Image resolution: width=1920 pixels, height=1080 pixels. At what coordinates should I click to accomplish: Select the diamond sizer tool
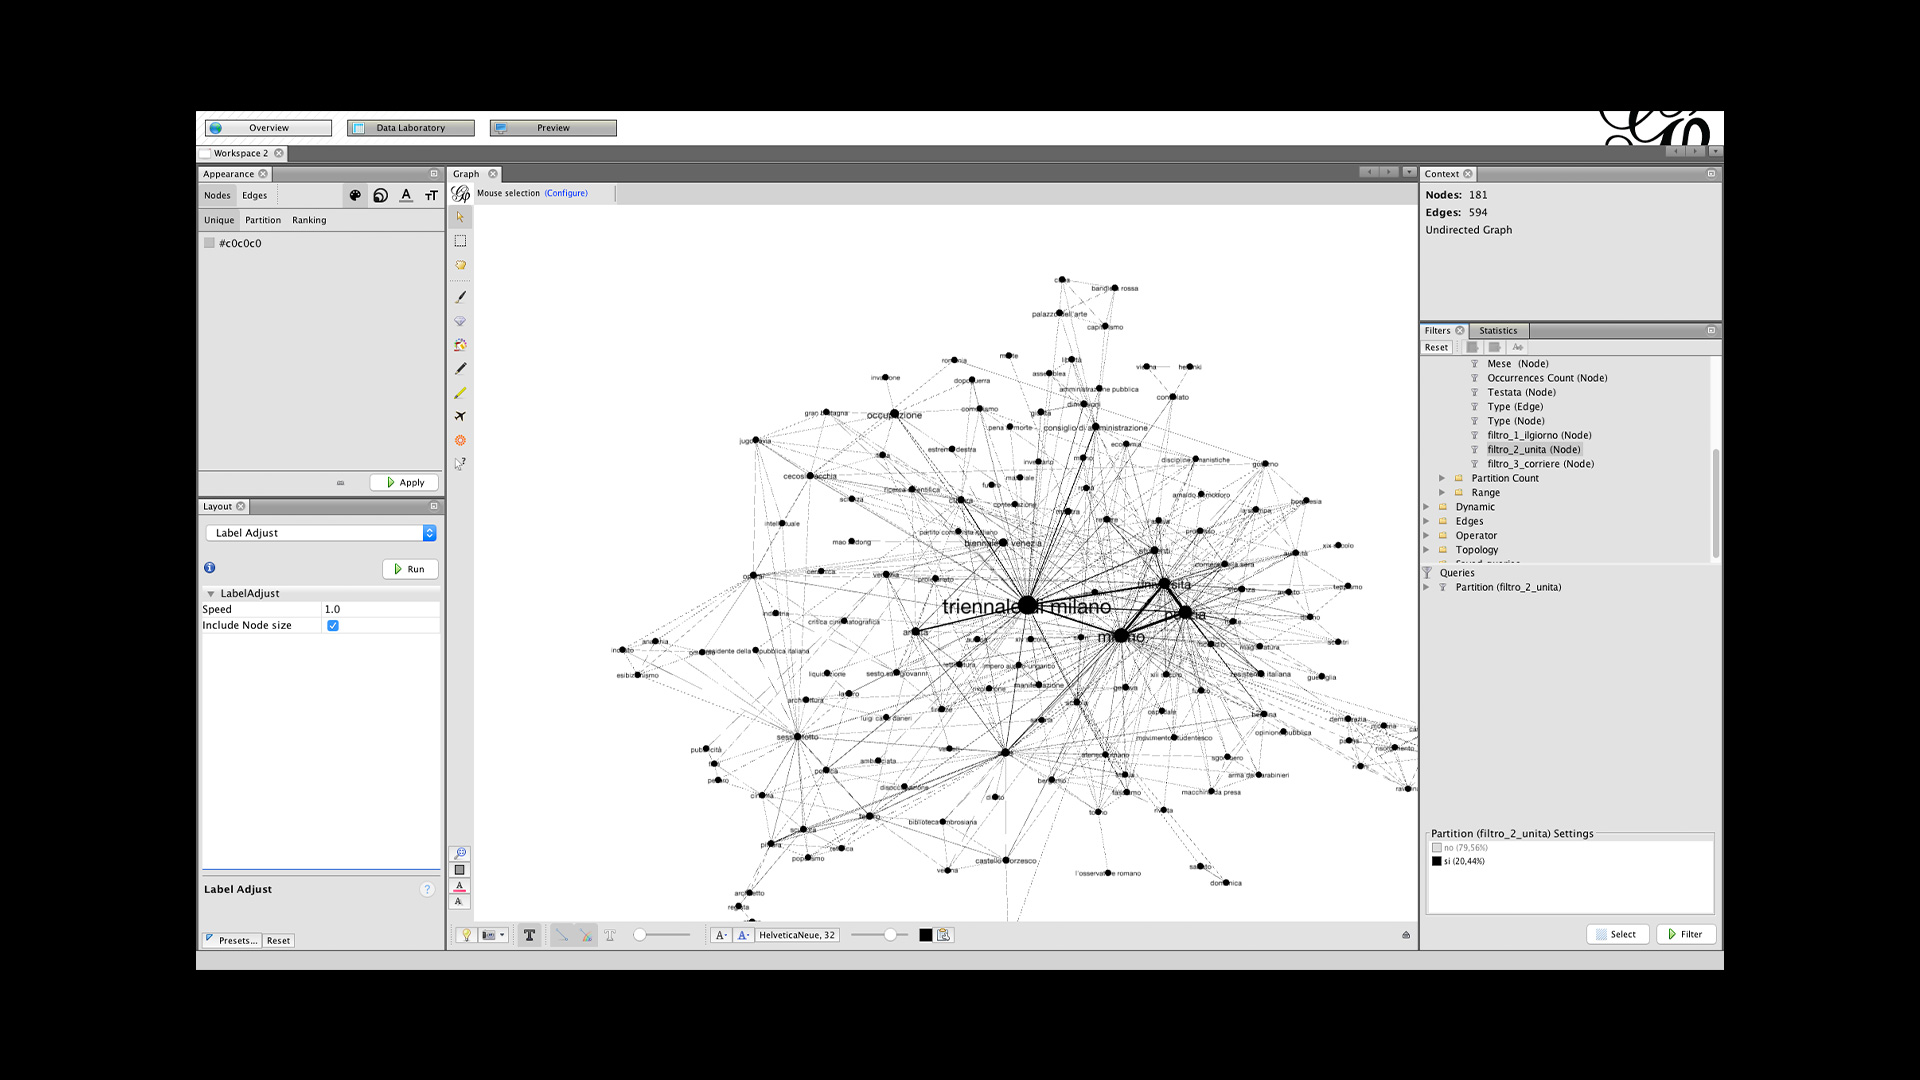[460, 321]
